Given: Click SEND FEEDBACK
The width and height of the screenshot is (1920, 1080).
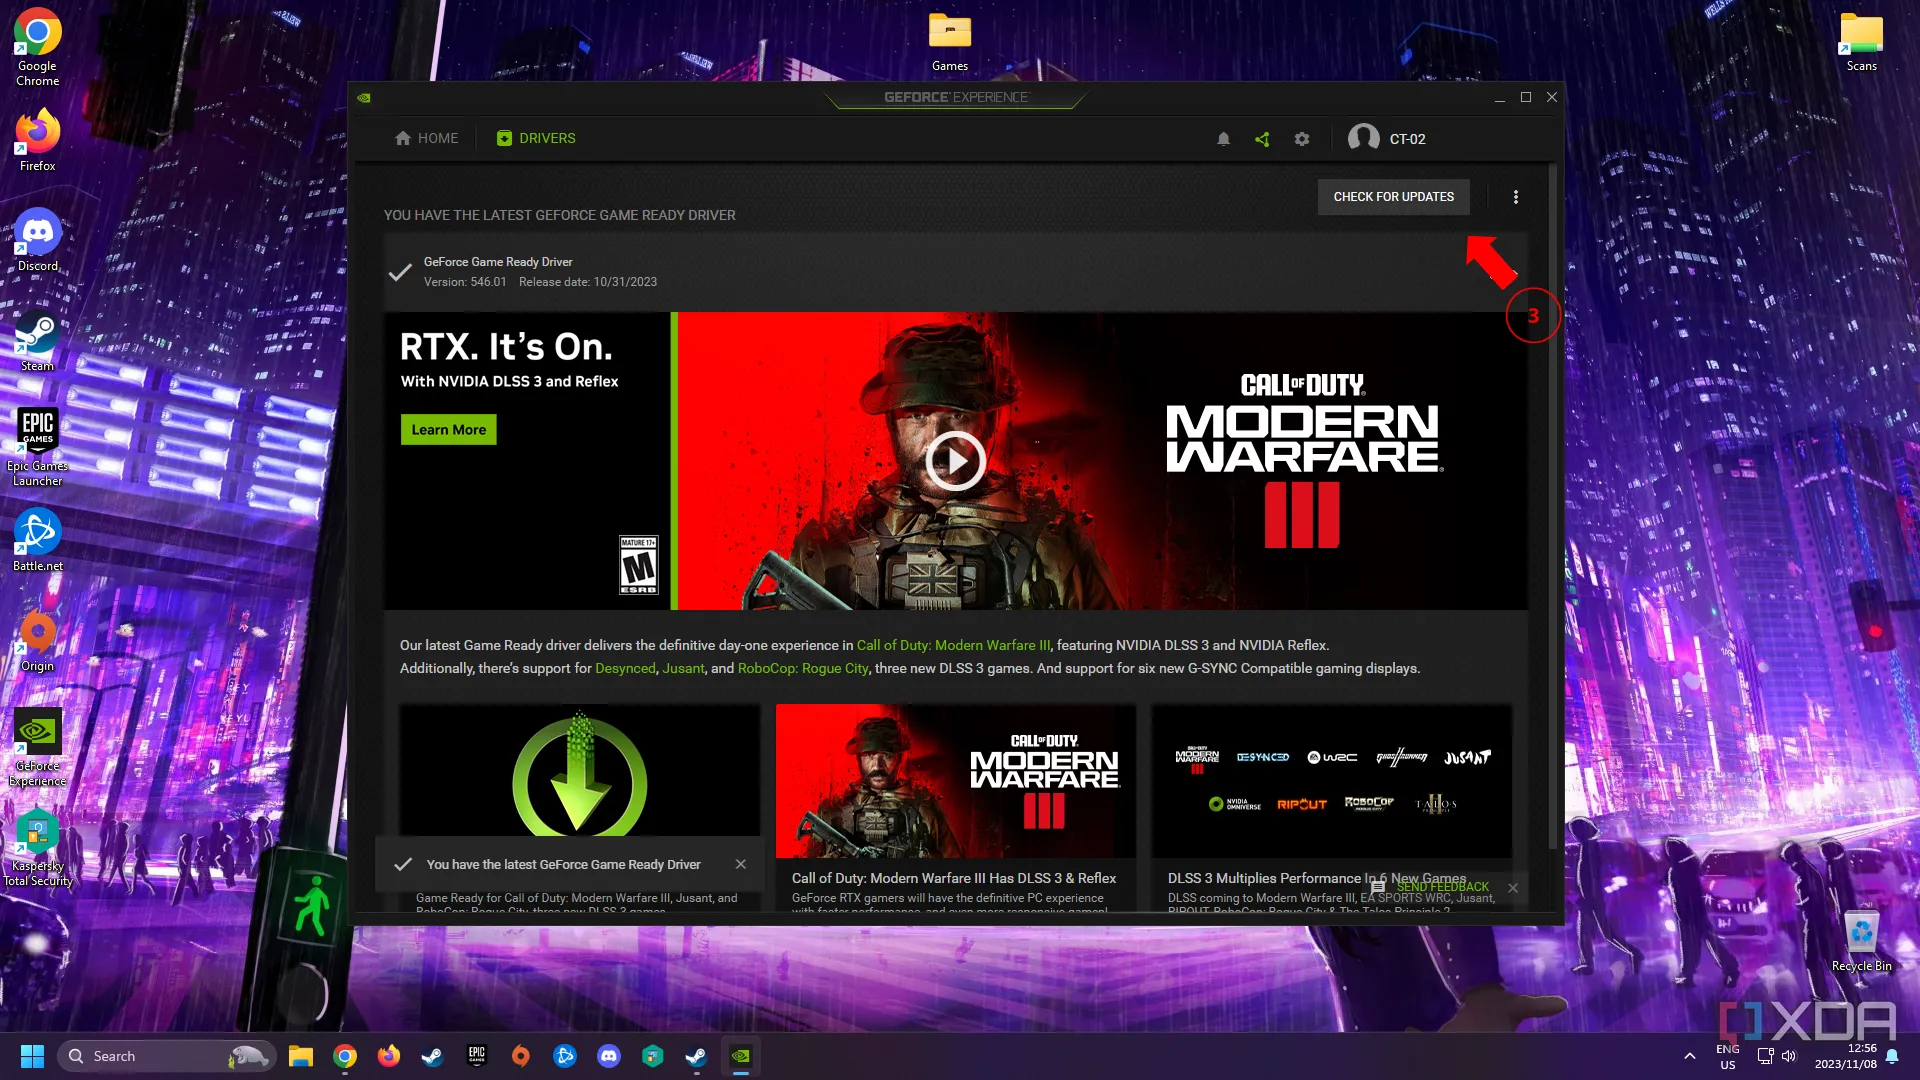Looking at the screenshot, I should point(1430,887).
